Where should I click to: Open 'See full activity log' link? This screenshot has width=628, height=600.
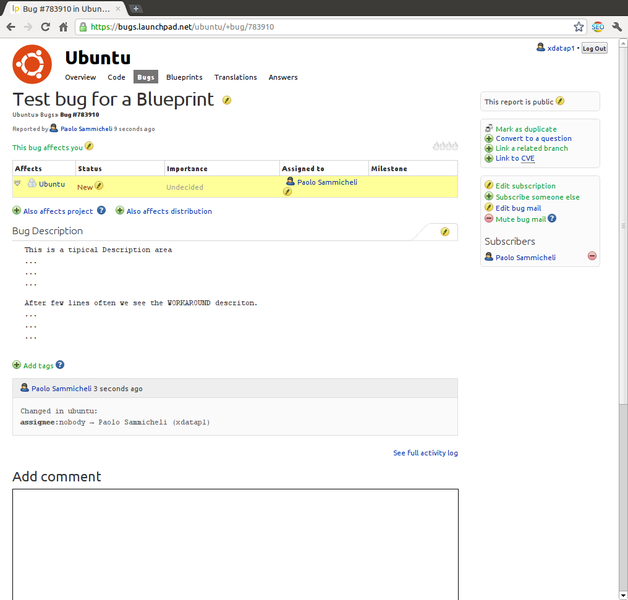point(425,453)
